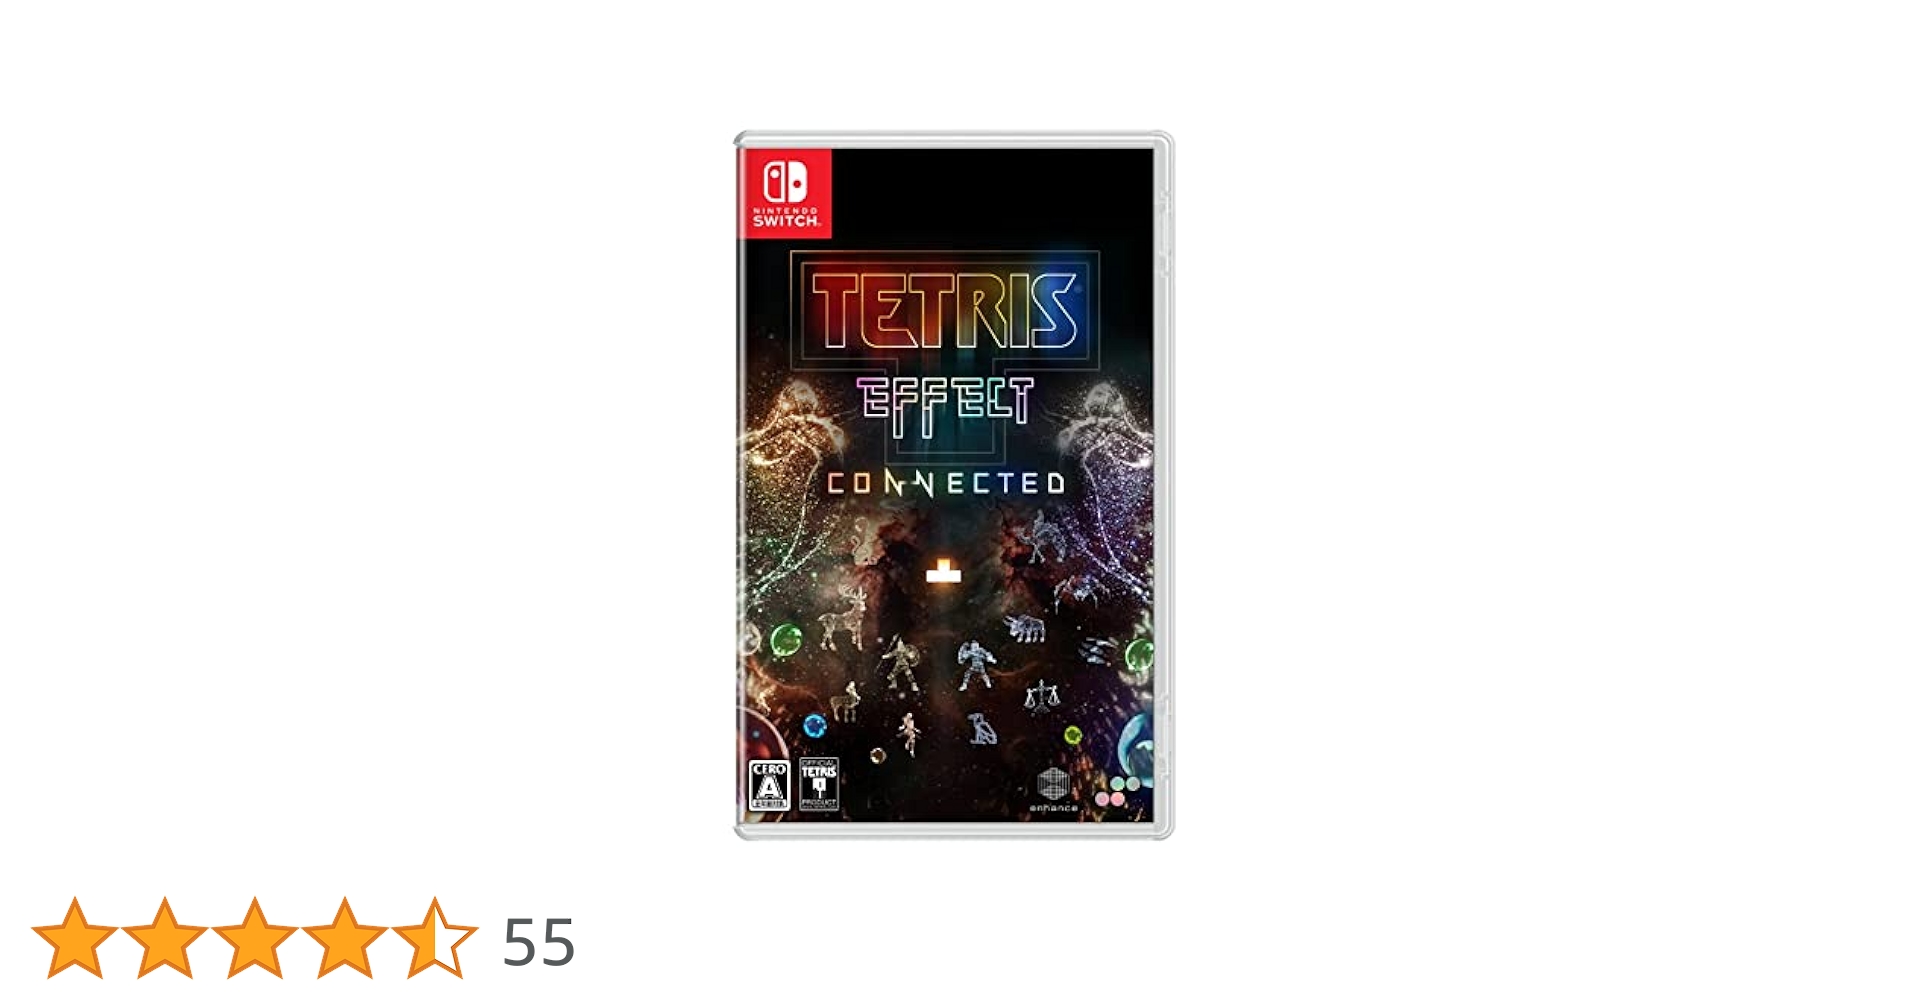Click the Enhance publisher logo
Viewport: 1910px width, 1000px height.
[x=1054, y=789]
